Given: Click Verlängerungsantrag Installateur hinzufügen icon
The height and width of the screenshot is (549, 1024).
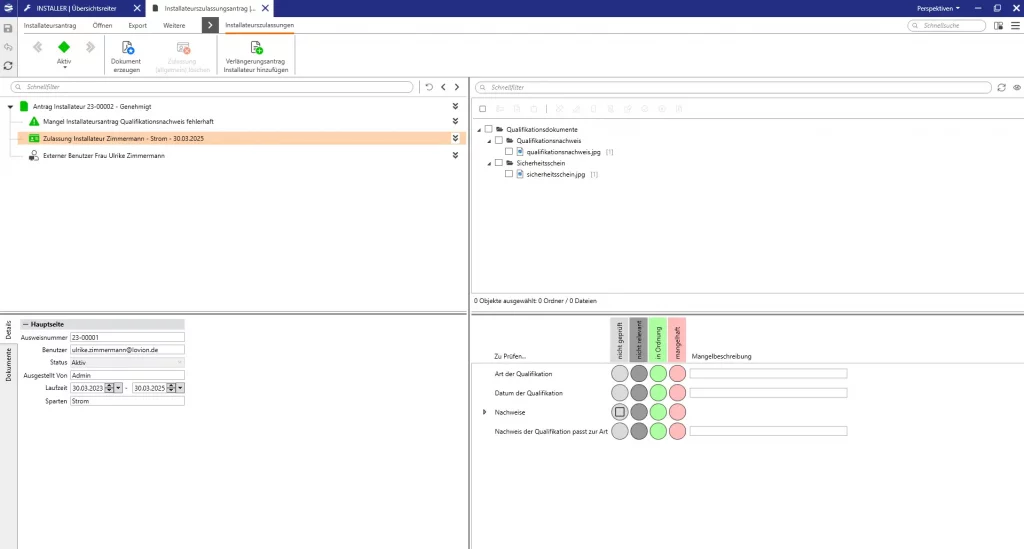Looking at the screenshot, I should 256,48.
